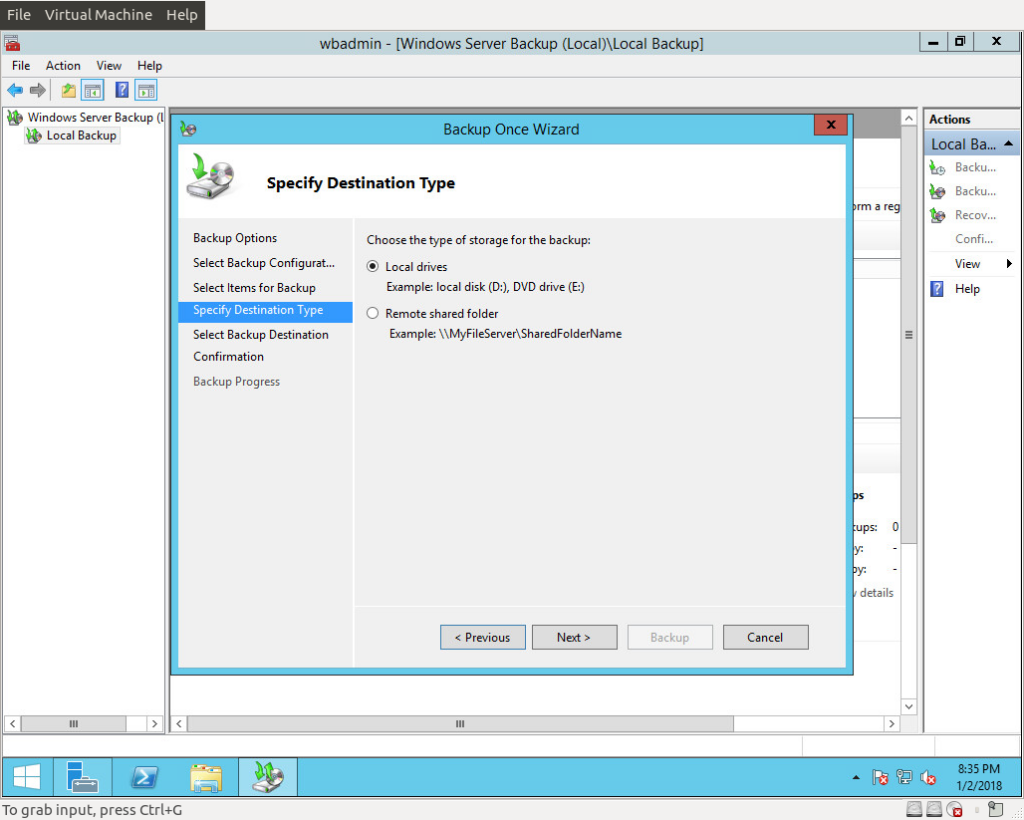
Task: Click Configure Performance Settings action
Action: pyautogui.click(x=974, y=239)
